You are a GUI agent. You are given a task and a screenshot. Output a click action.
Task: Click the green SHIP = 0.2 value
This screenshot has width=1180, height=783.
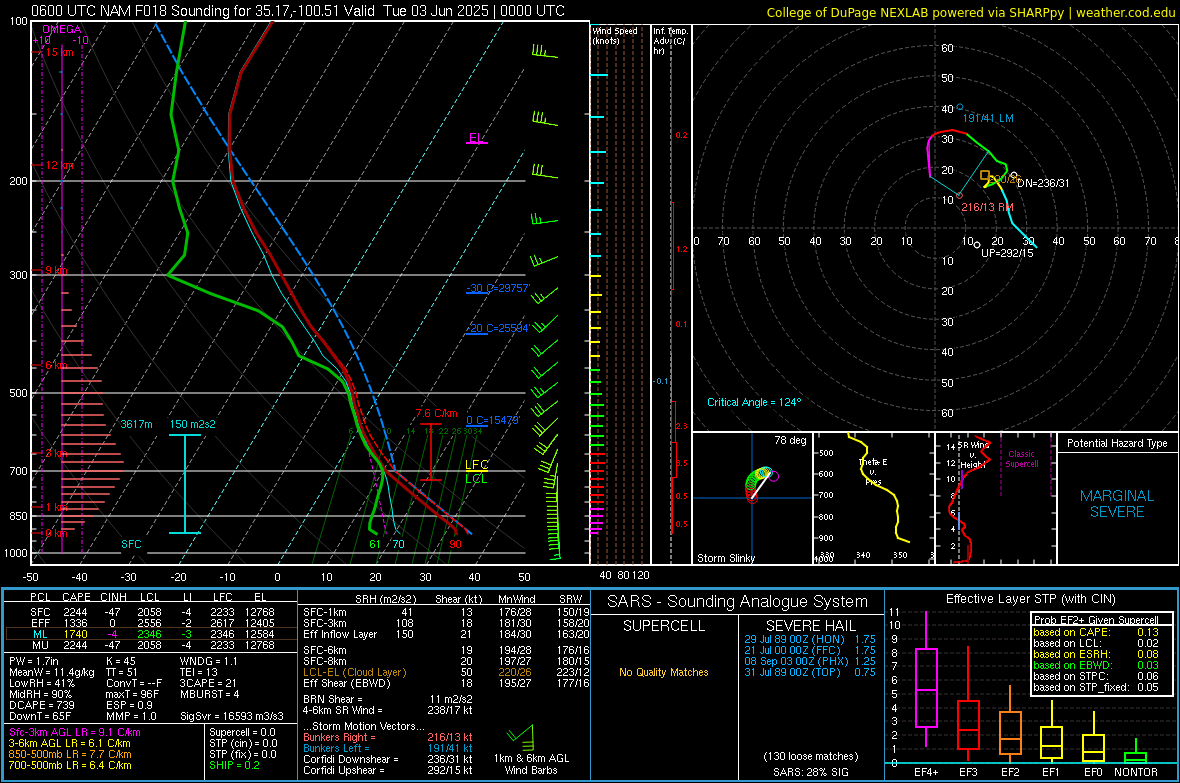pyautogui.click(x=234, y=765)
